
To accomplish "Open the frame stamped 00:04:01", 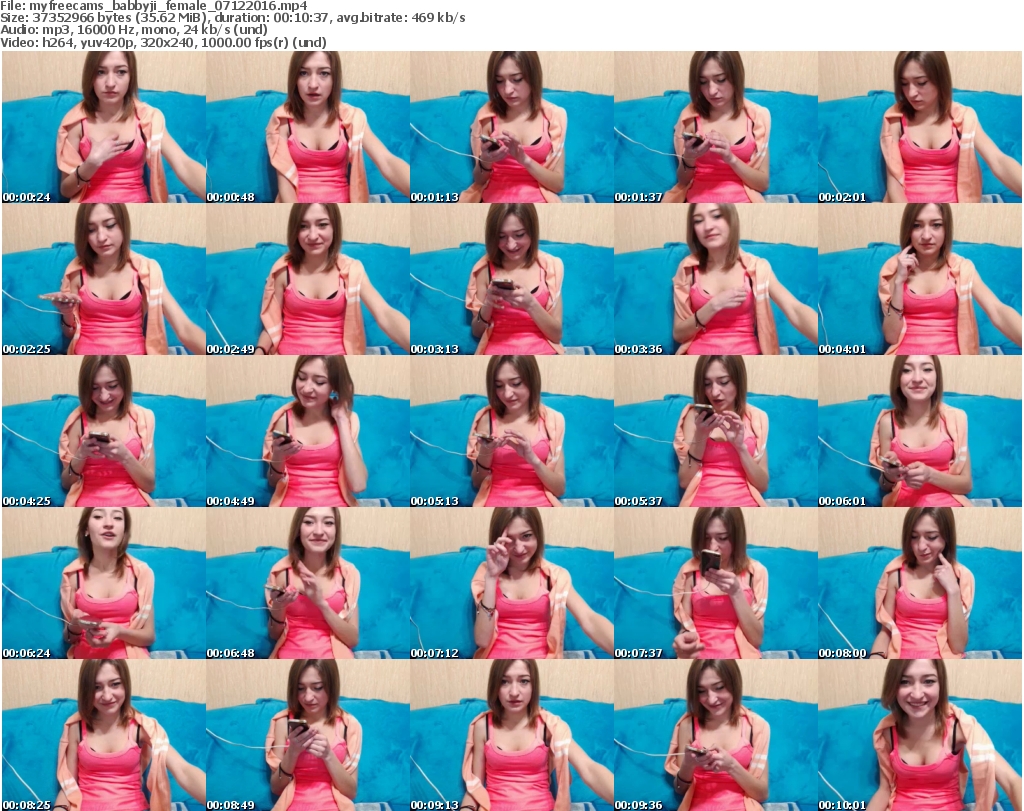I will click(x=920, y=279).
